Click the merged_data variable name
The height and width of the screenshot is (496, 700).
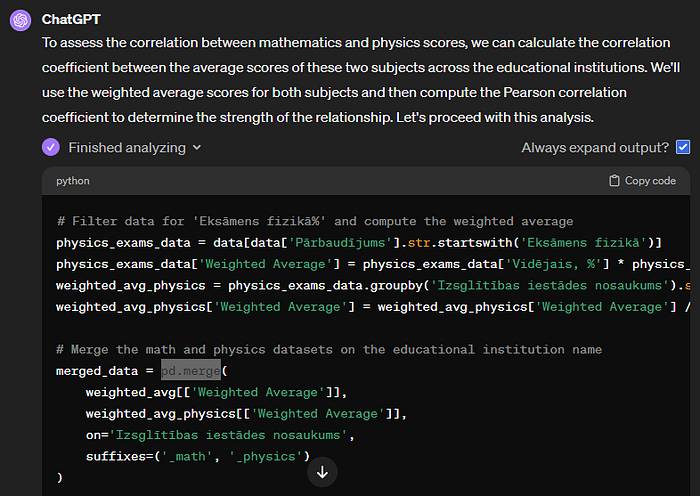(97, 371)
